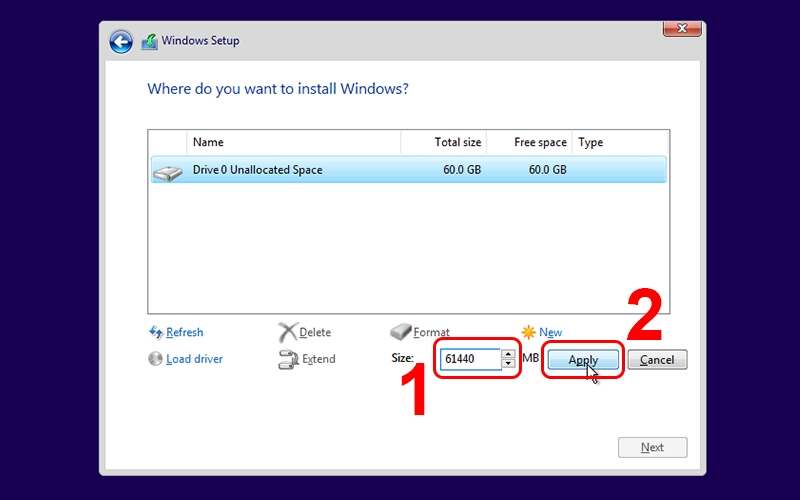Click the 60.0 GB total size cell

tap(462, 170)
